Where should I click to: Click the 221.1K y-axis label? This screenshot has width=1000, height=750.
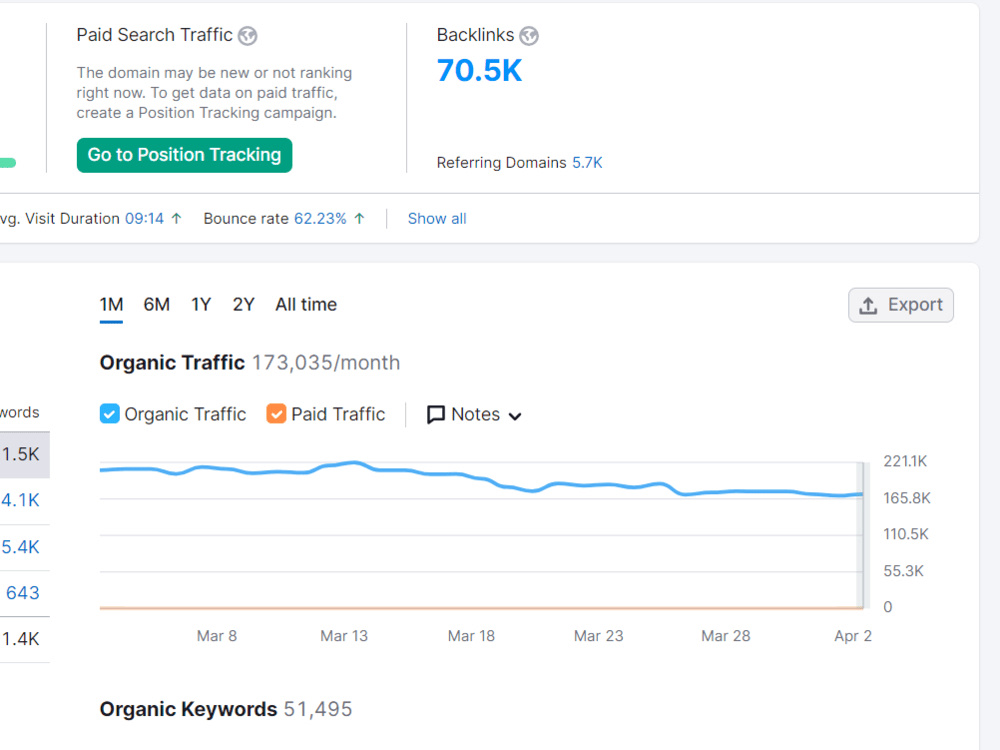[905, 461]
